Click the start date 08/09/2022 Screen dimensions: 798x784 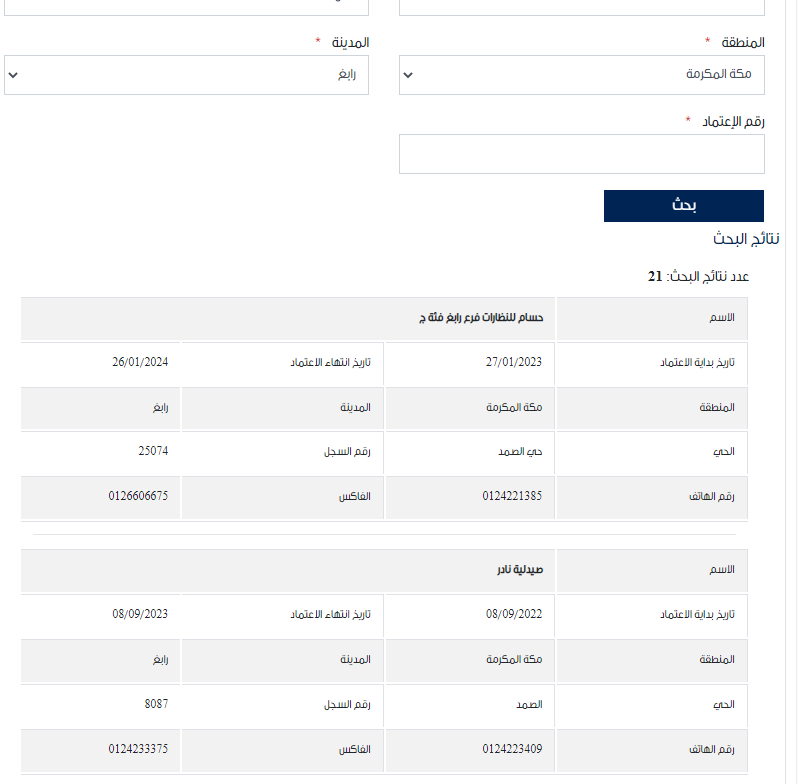click(x=514, y=614)
